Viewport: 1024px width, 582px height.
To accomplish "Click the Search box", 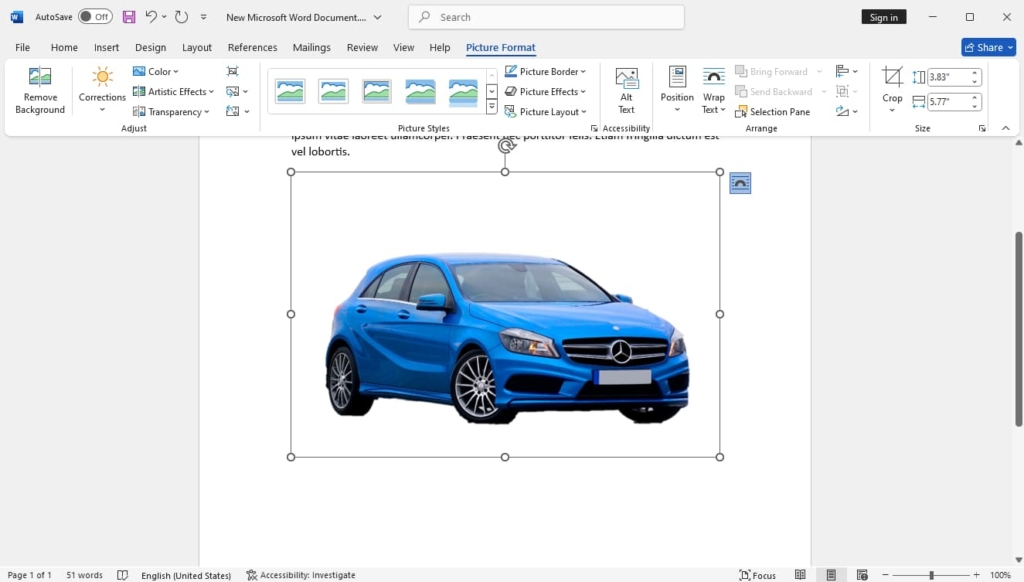I will (546, 17).
